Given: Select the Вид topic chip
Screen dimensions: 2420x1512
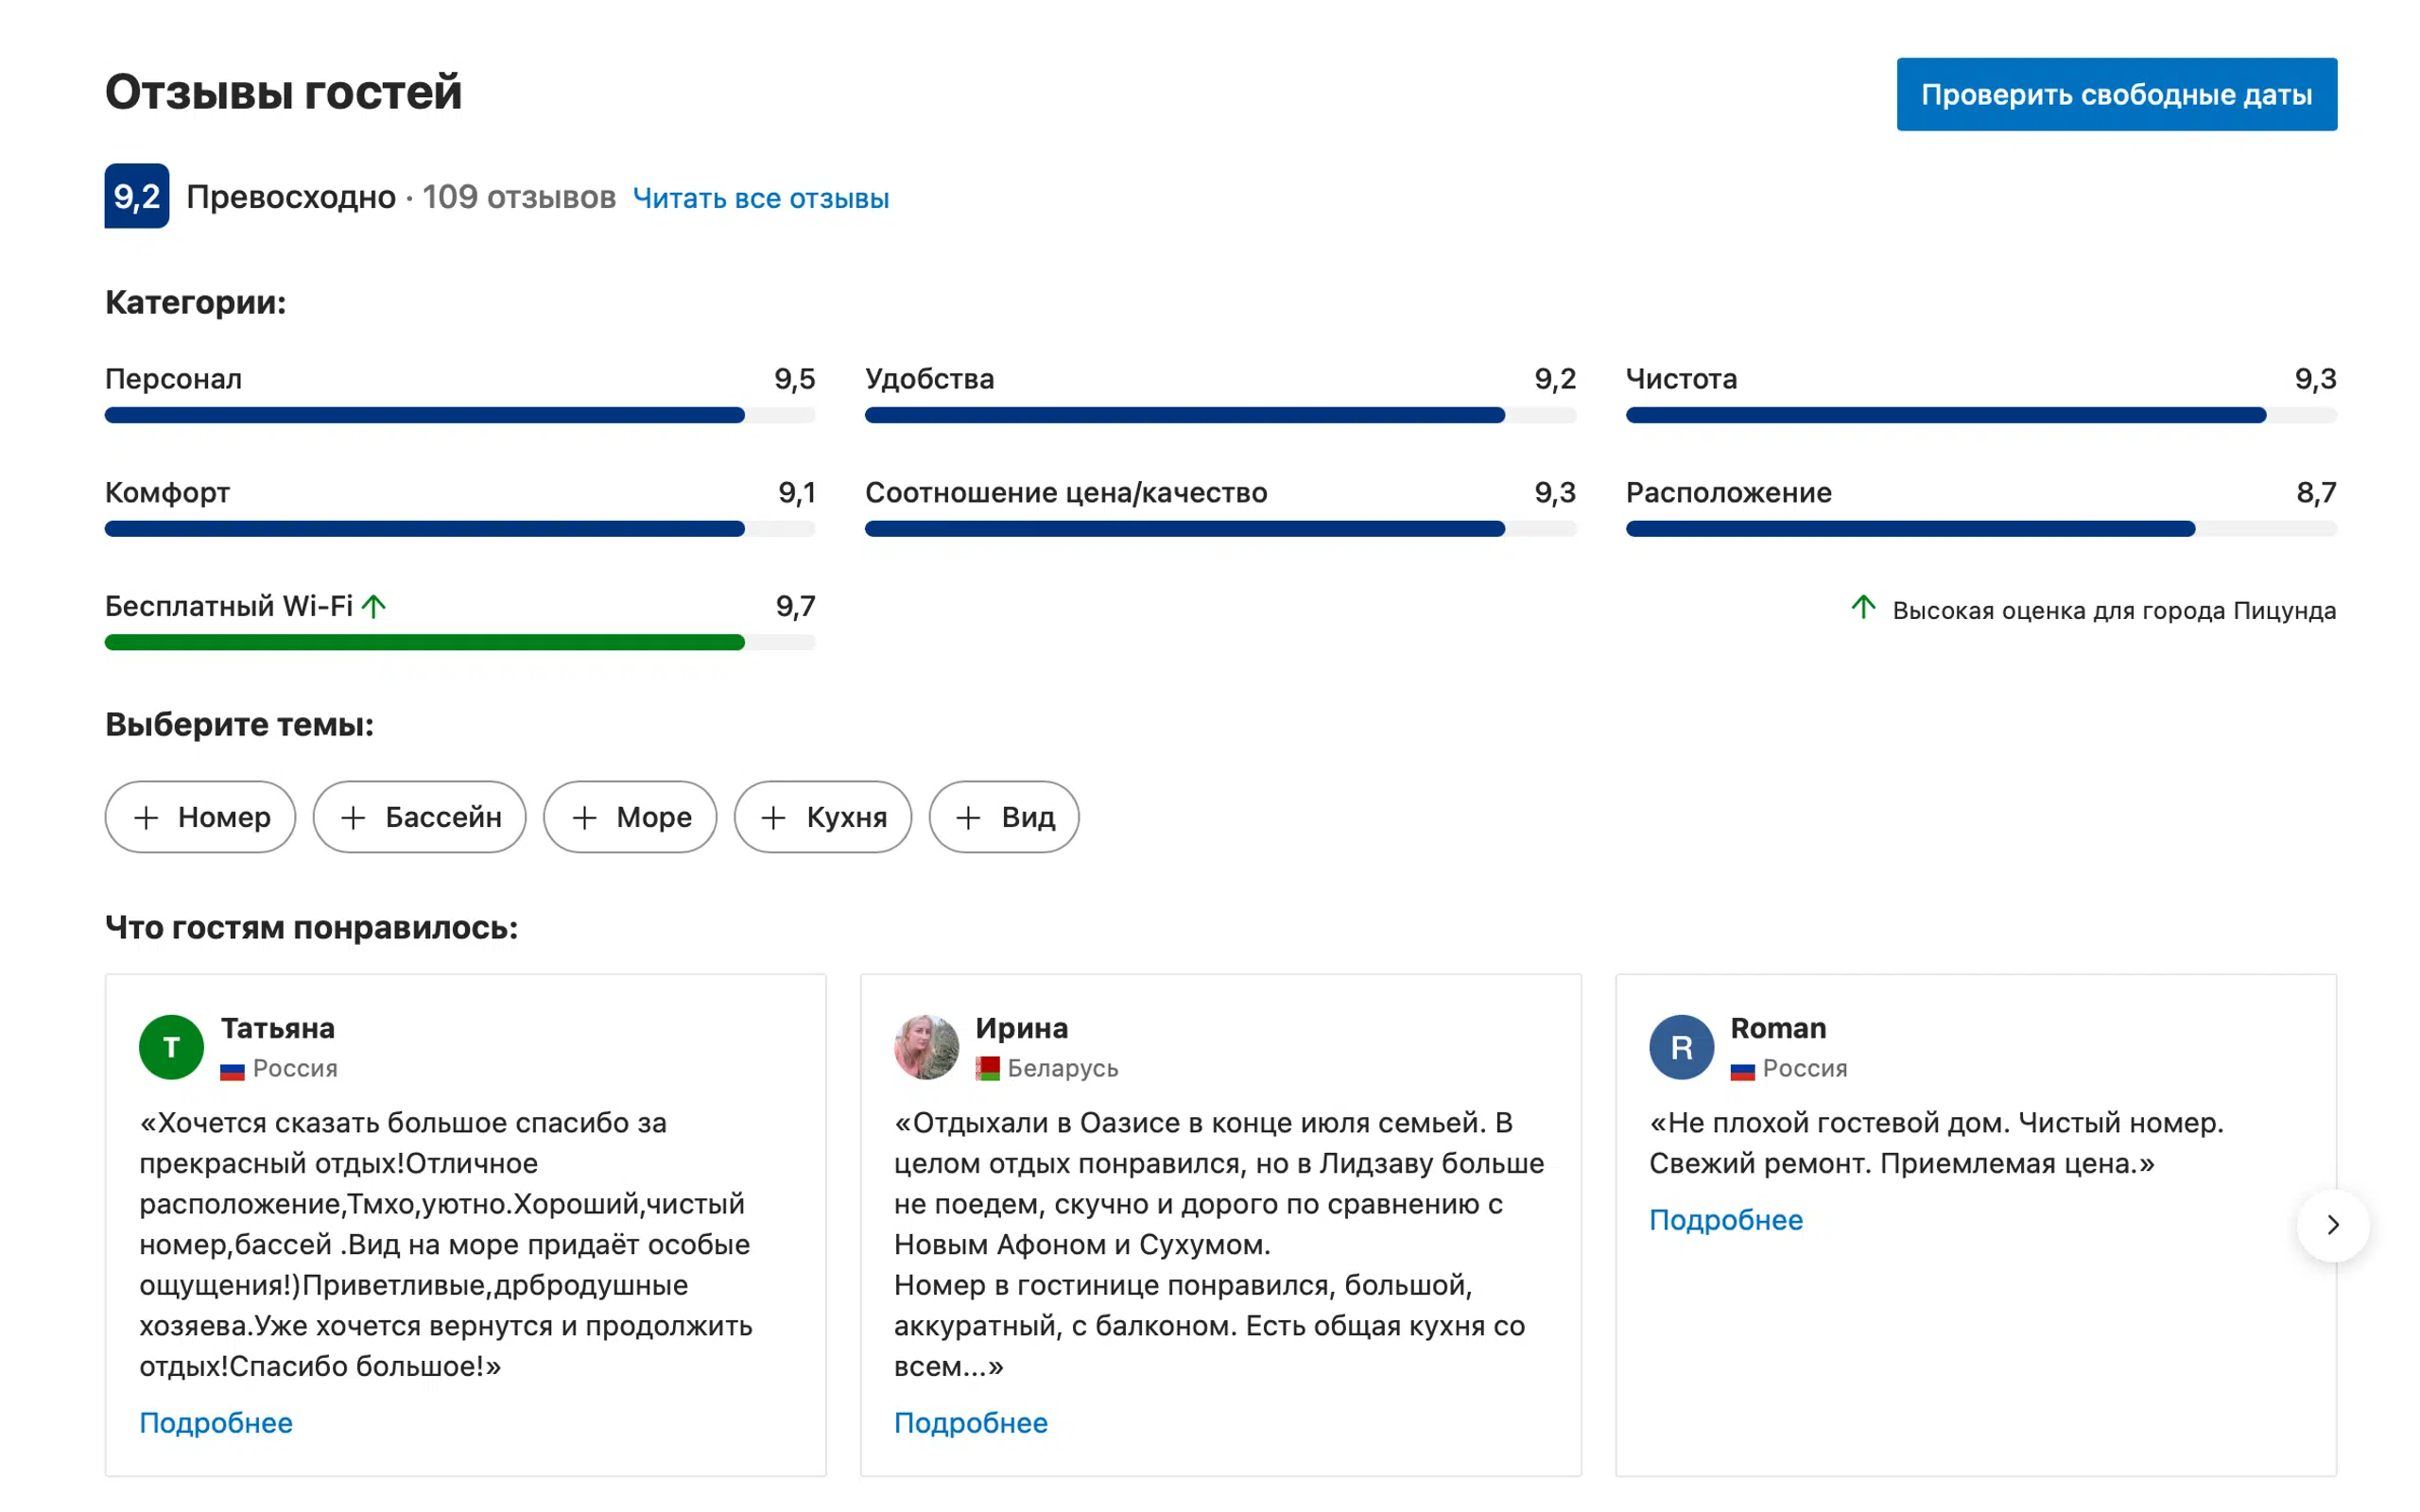Looking at the screenshot, I should 1004,817.
